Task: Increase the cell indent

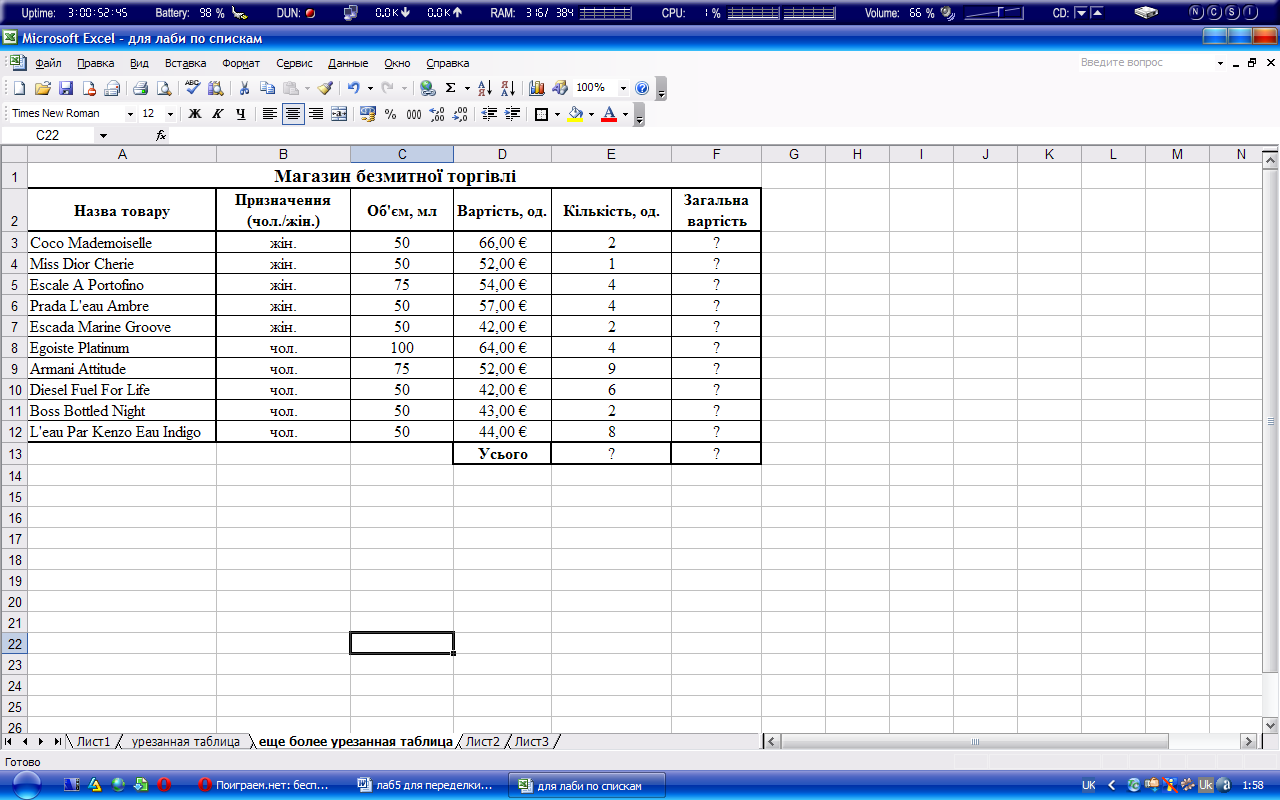Action: tap(513, 114)
